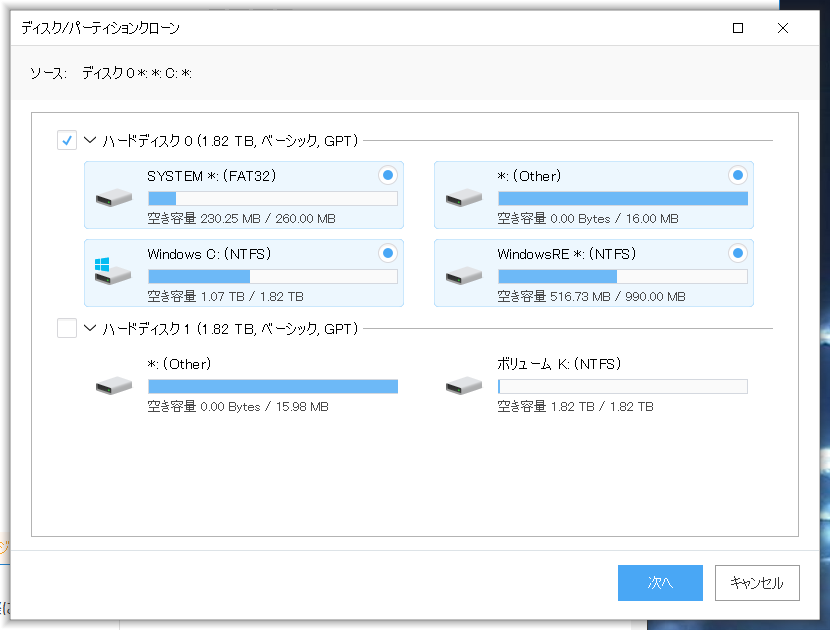Image resolution: width=830 pixels, height=630 pixels.
Task: Click the SYSTEM FAT32 partition drive icon
Action: coord(114,198)
